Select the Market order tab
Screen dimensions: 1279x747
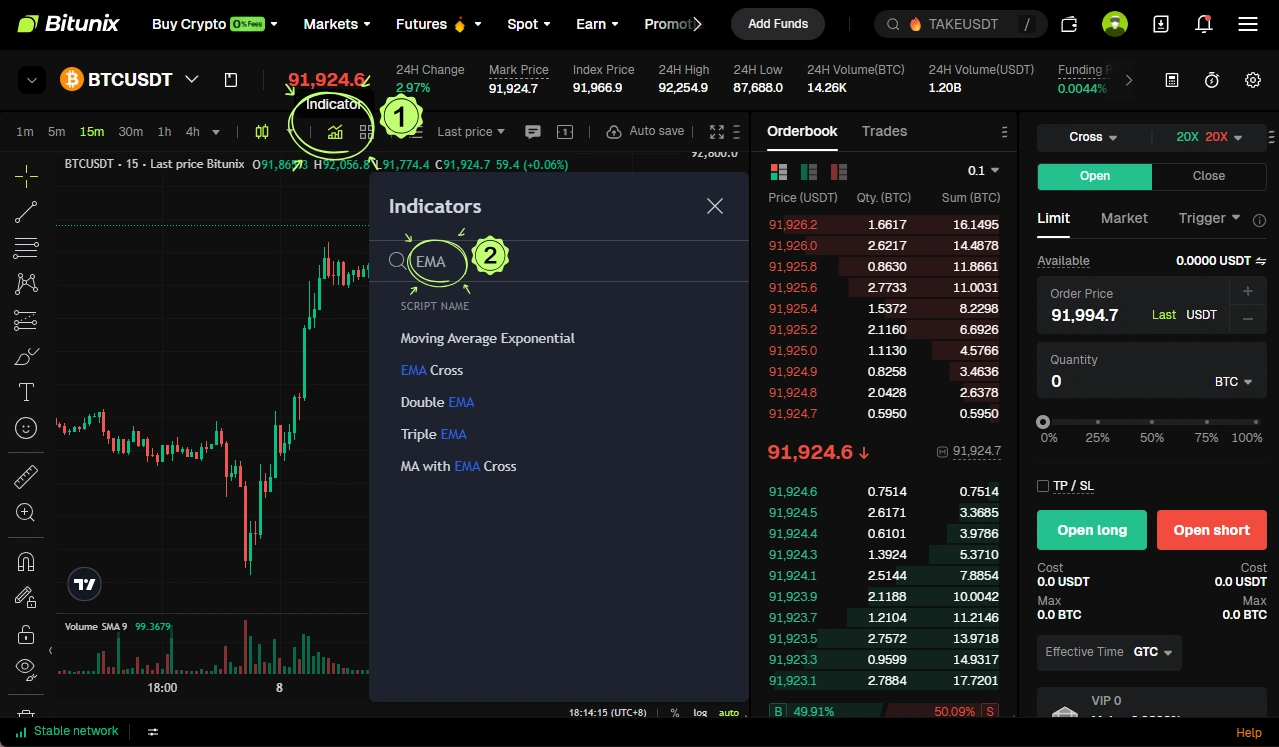click(x=1124, y=218)
